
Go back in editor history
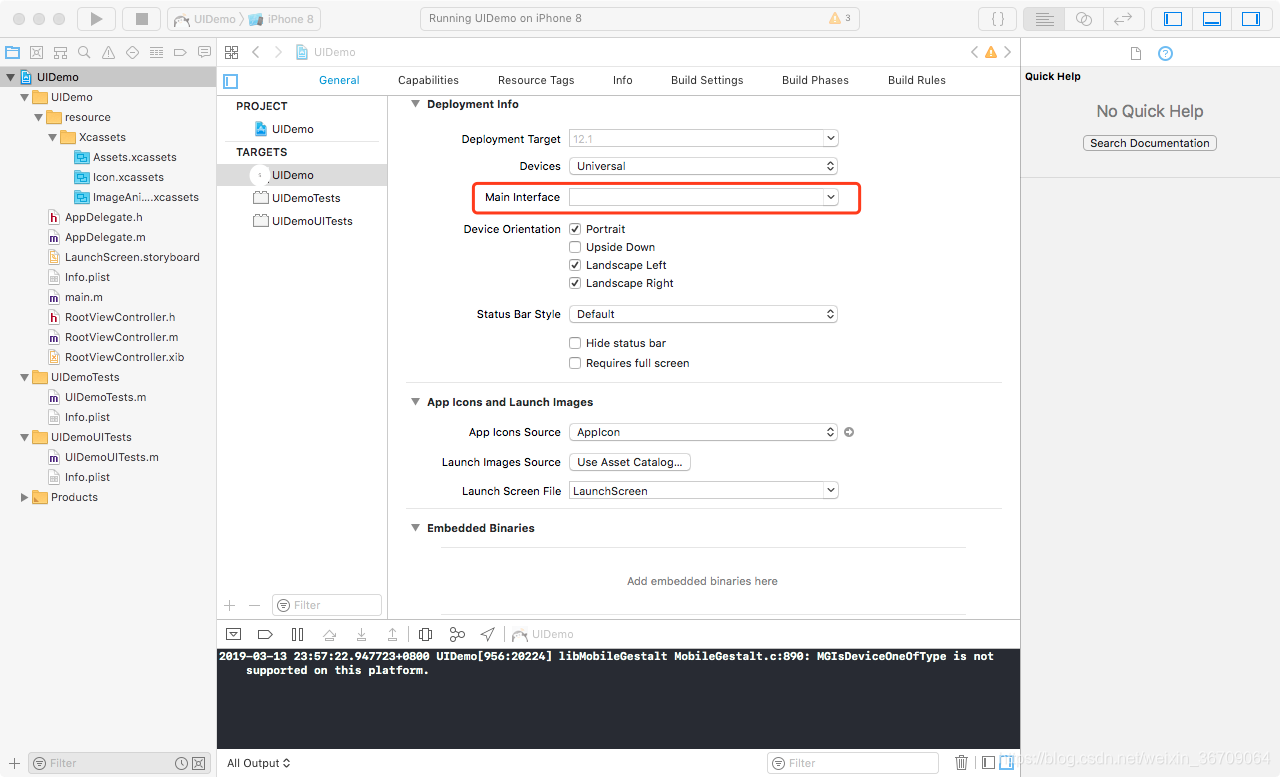(256, 52)
